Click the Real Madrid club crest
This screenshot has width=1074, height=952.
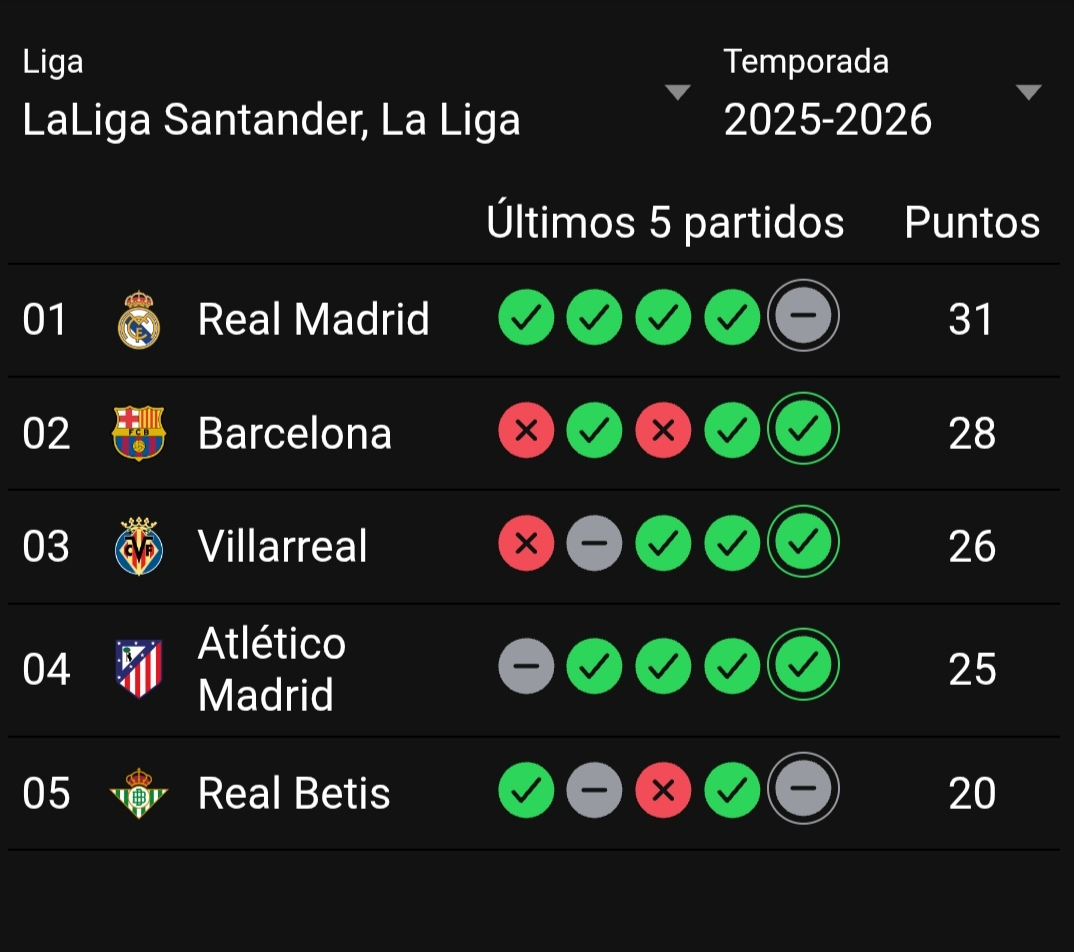click(138, 320)
